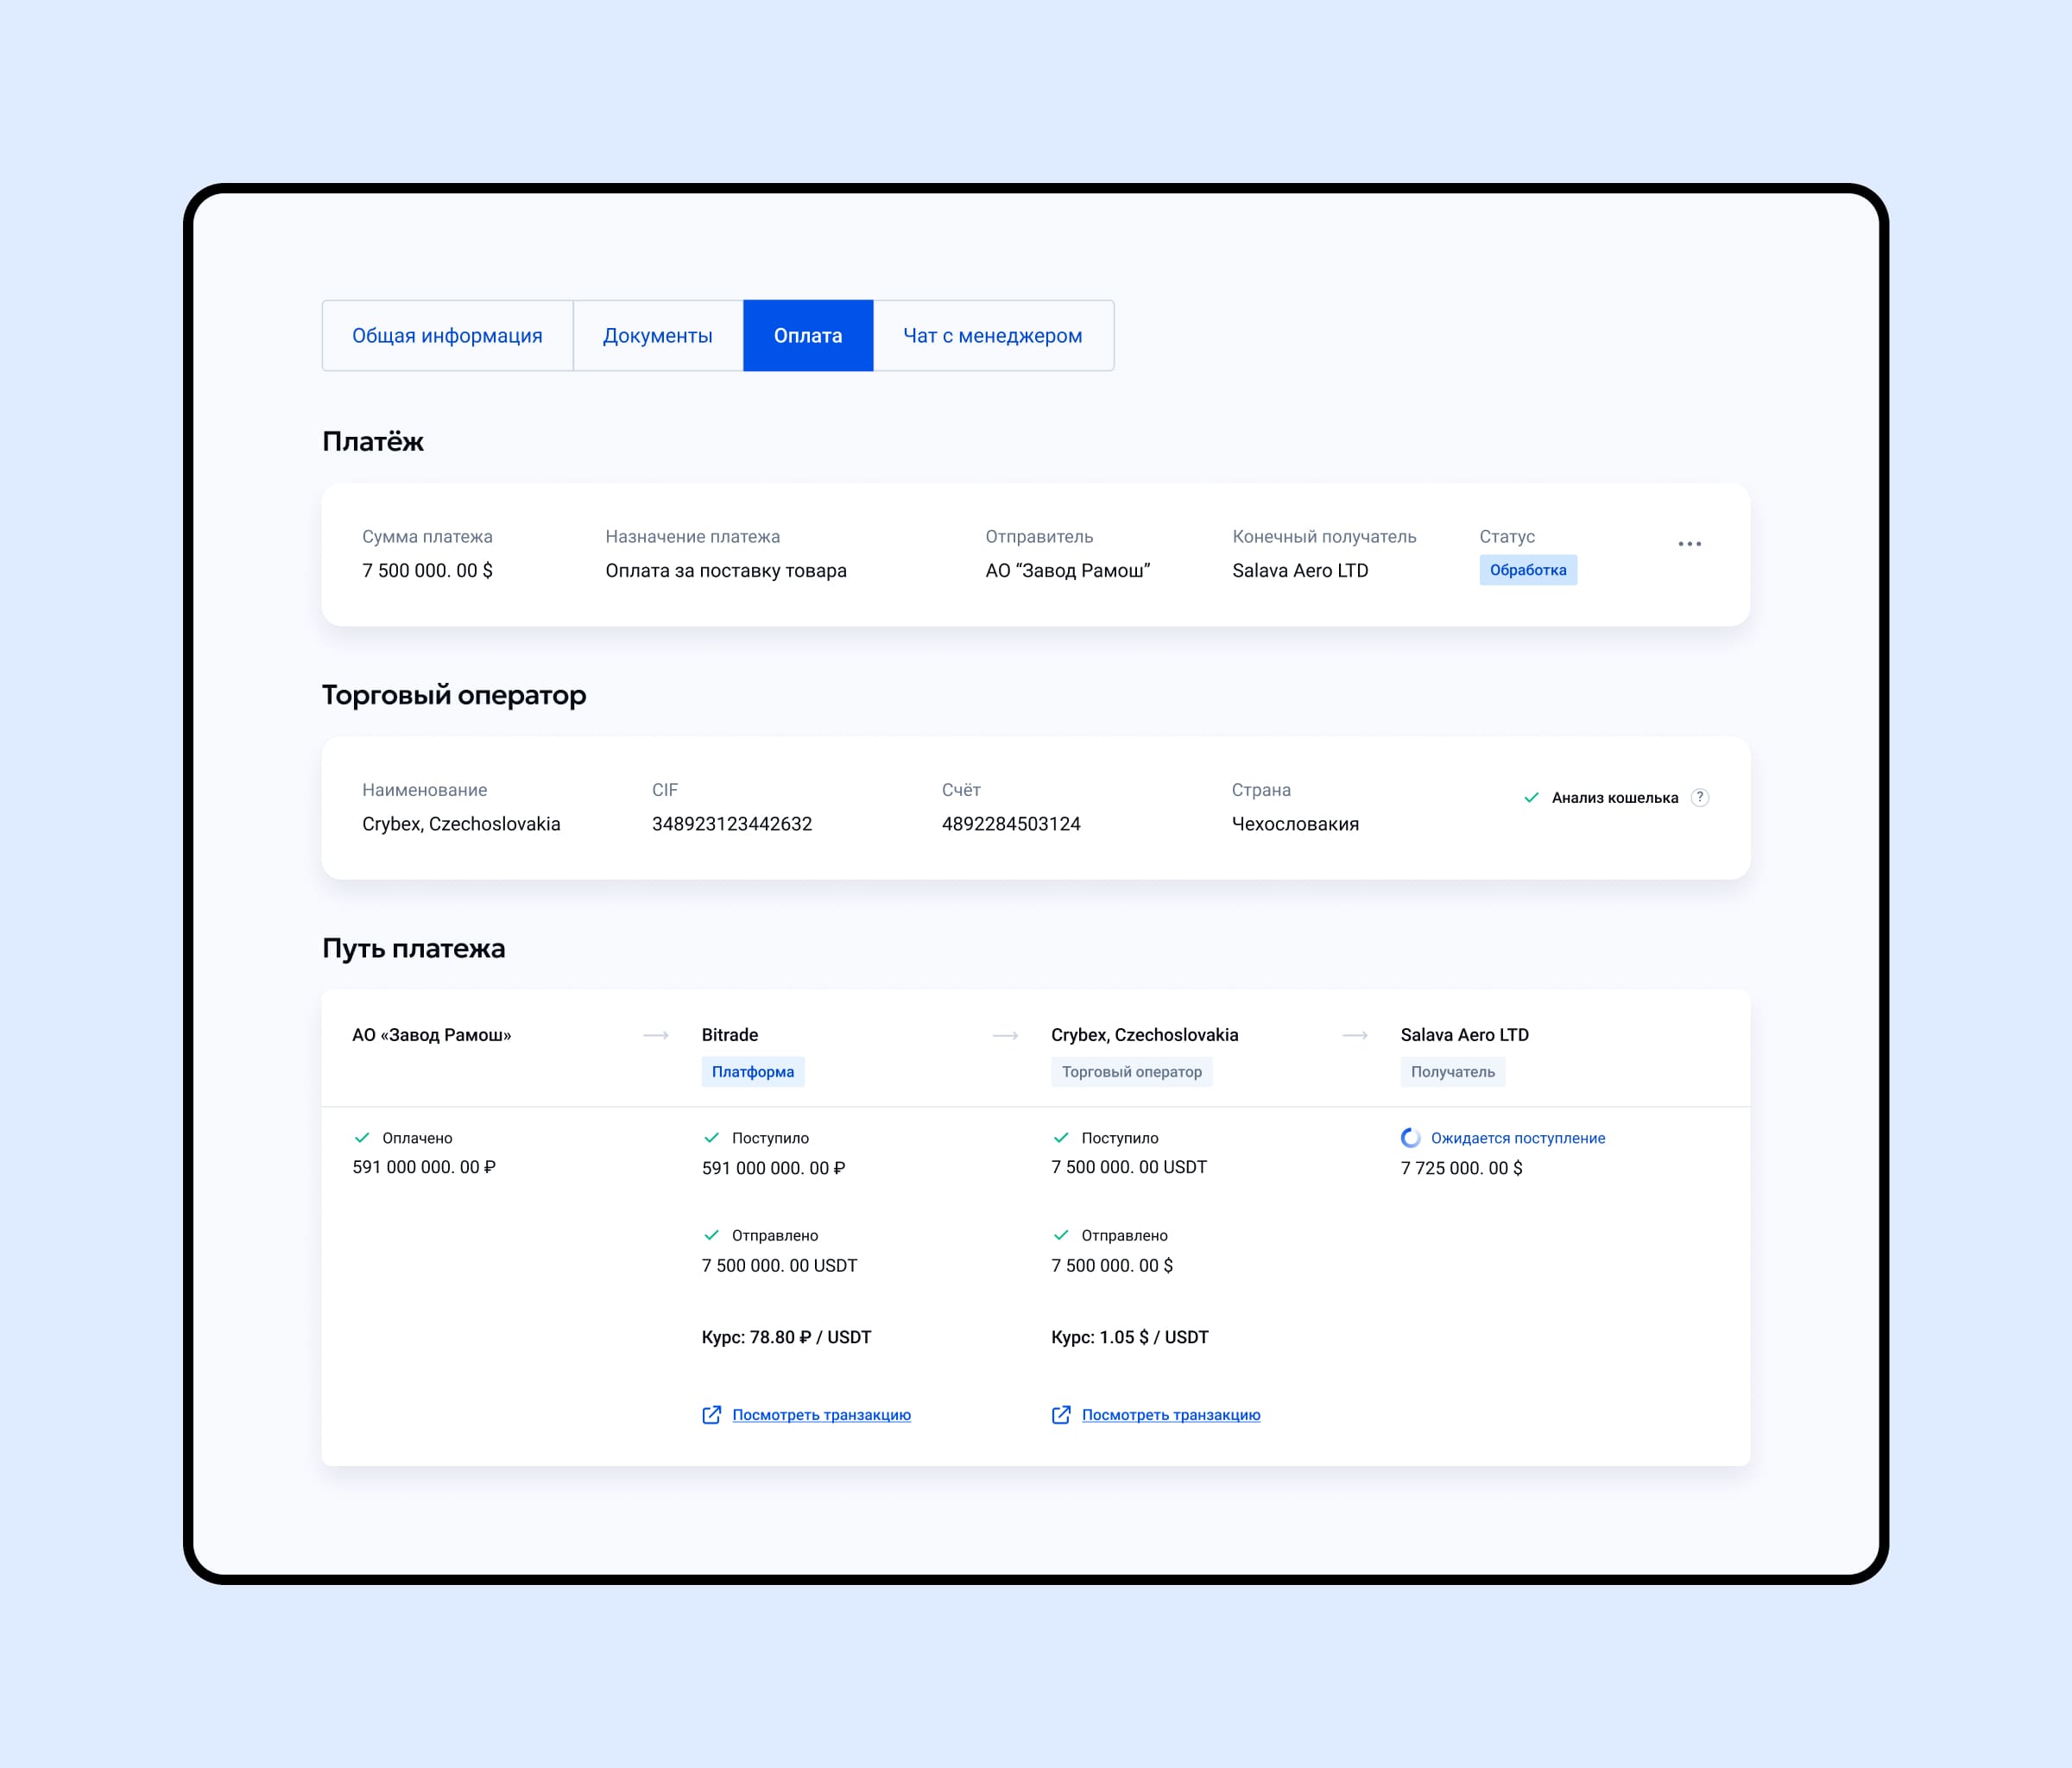Click the external link icon under Crybex

(x=1061, y=1415)
